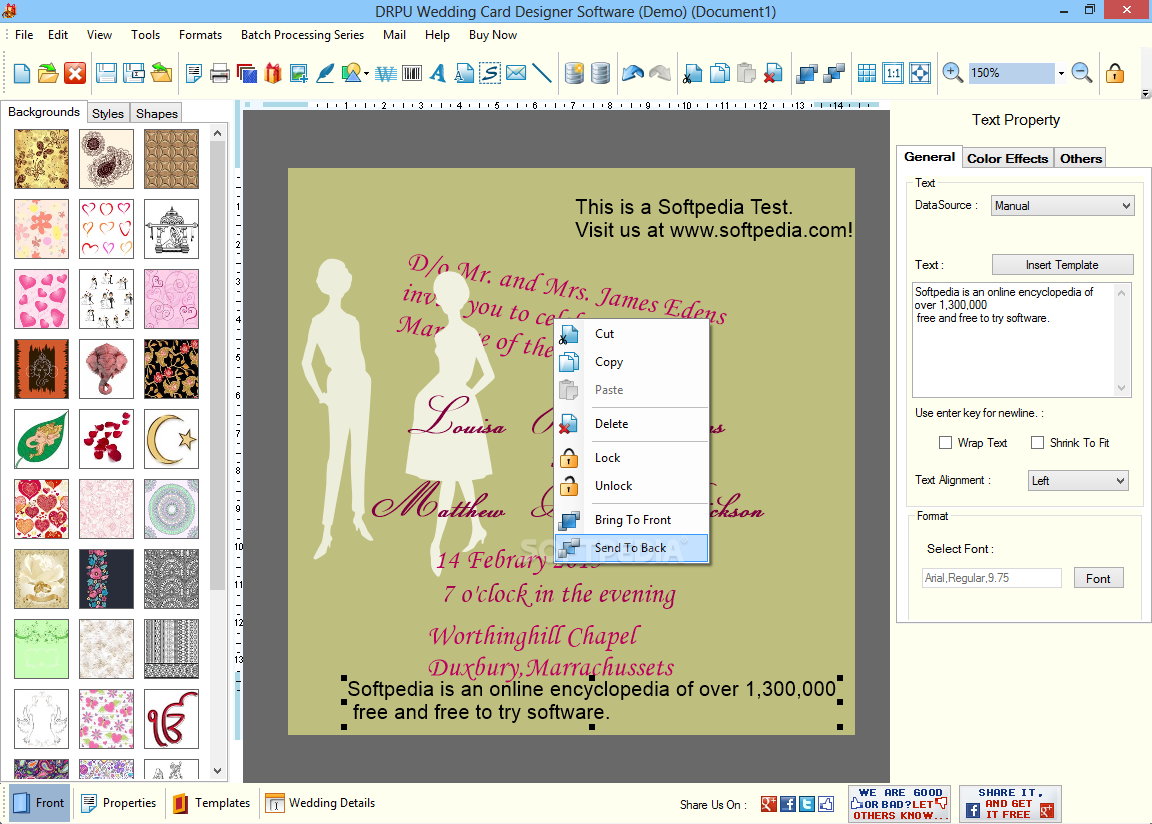This screenshot has height=824, width=1152.
Task: Click the Properties button at bottom
Action: (118, 803)
